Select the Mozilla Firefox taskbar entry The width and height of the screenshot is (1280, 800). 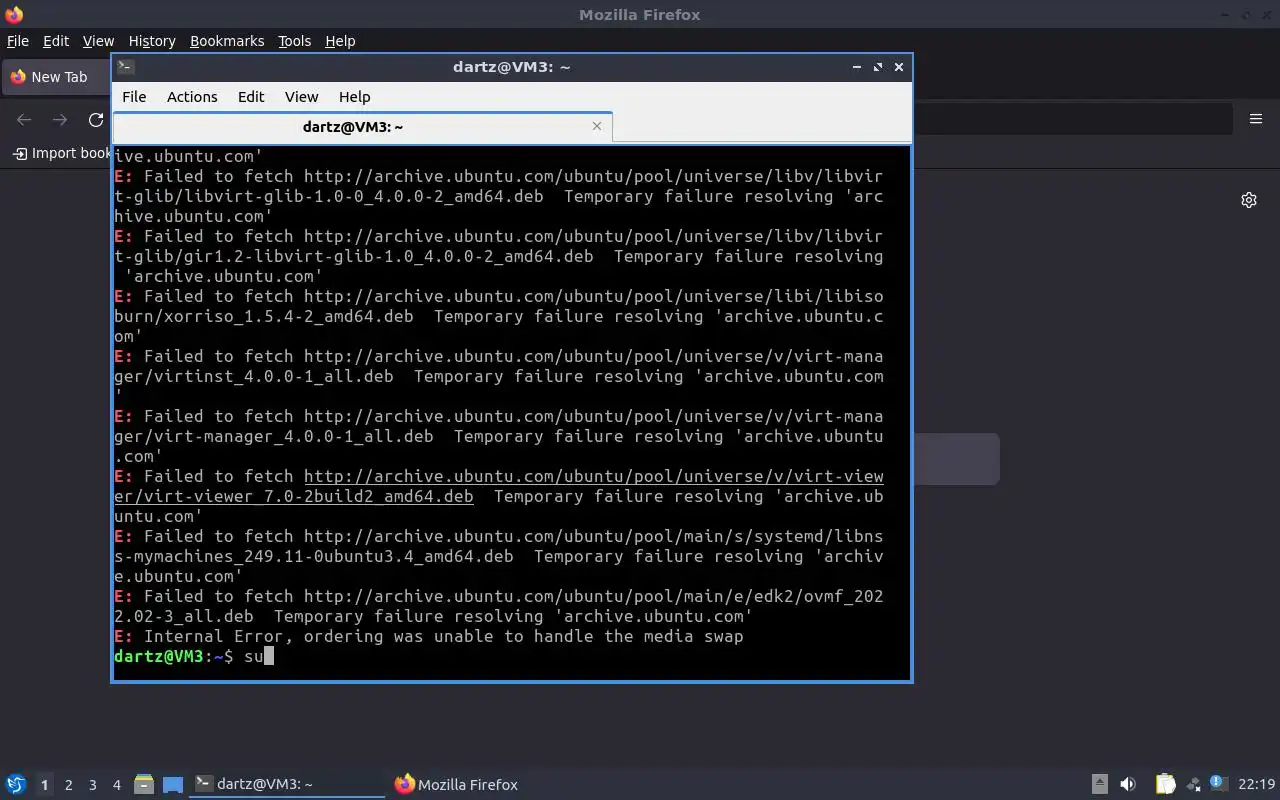coord(457,784)
